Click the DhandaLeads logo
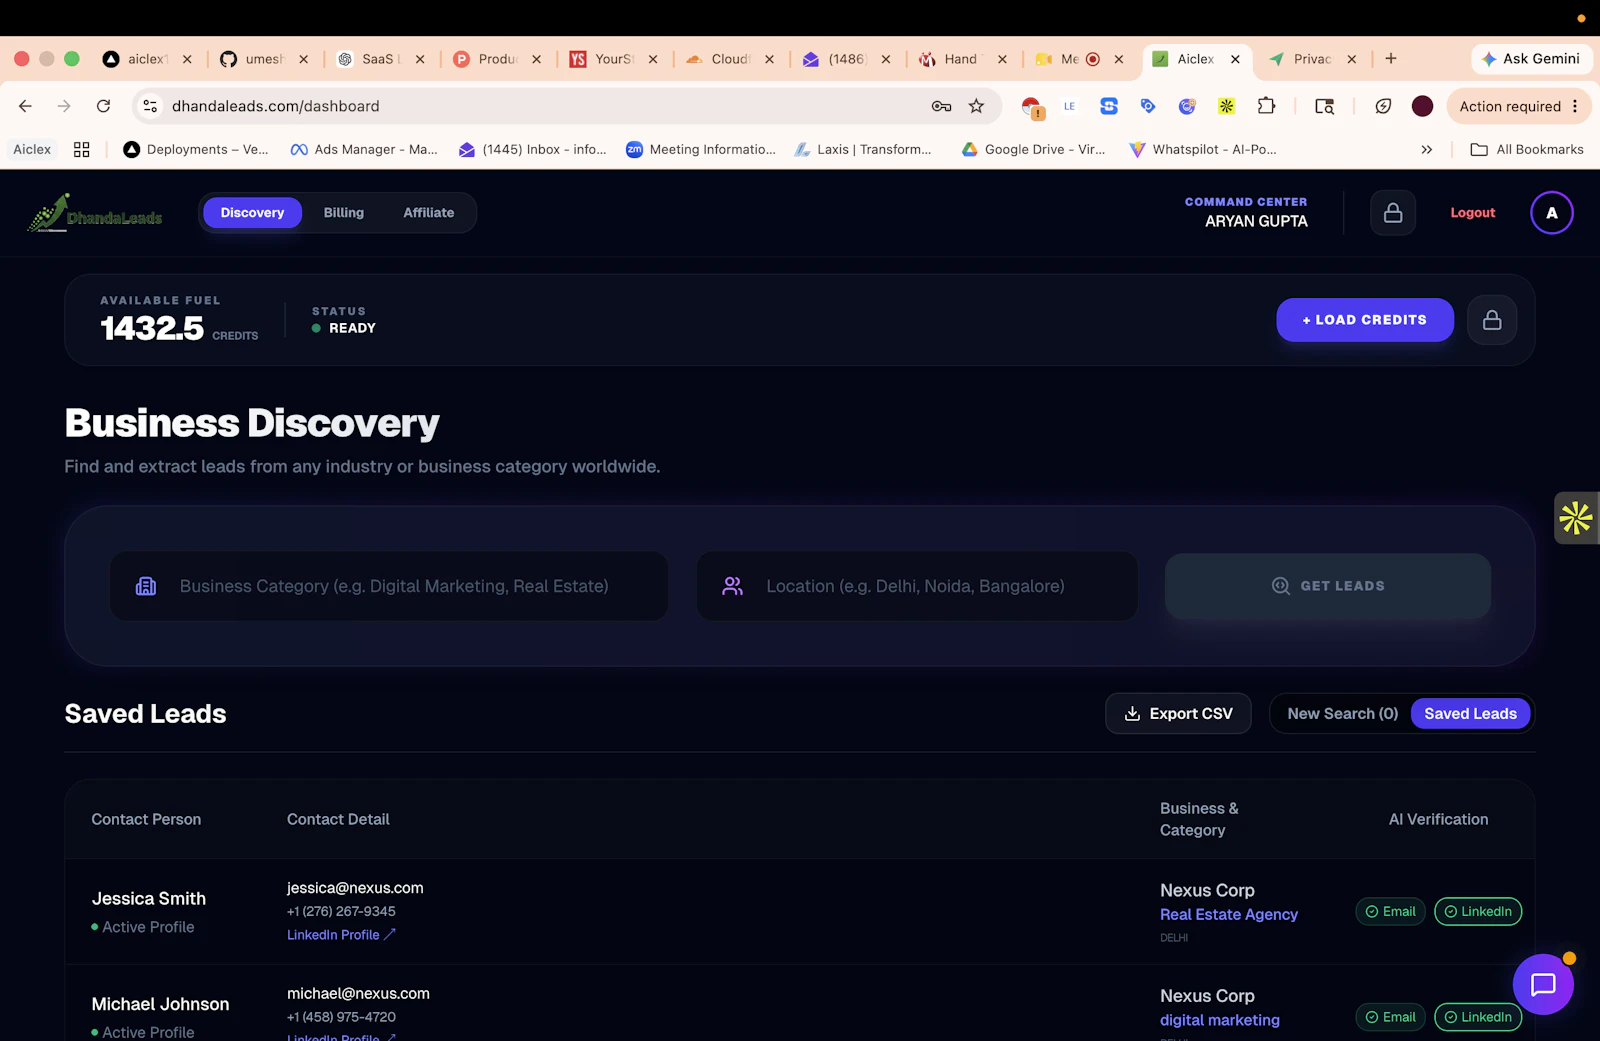This screenshot has width=1600, height=1041. pyautogui.click(x=96, y=213)
